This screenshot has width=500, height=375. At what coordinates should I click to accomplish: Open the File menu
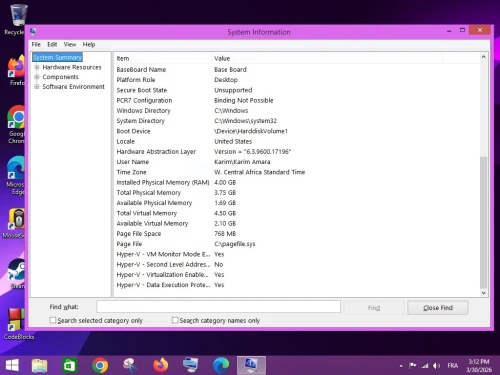coord(36,45)
